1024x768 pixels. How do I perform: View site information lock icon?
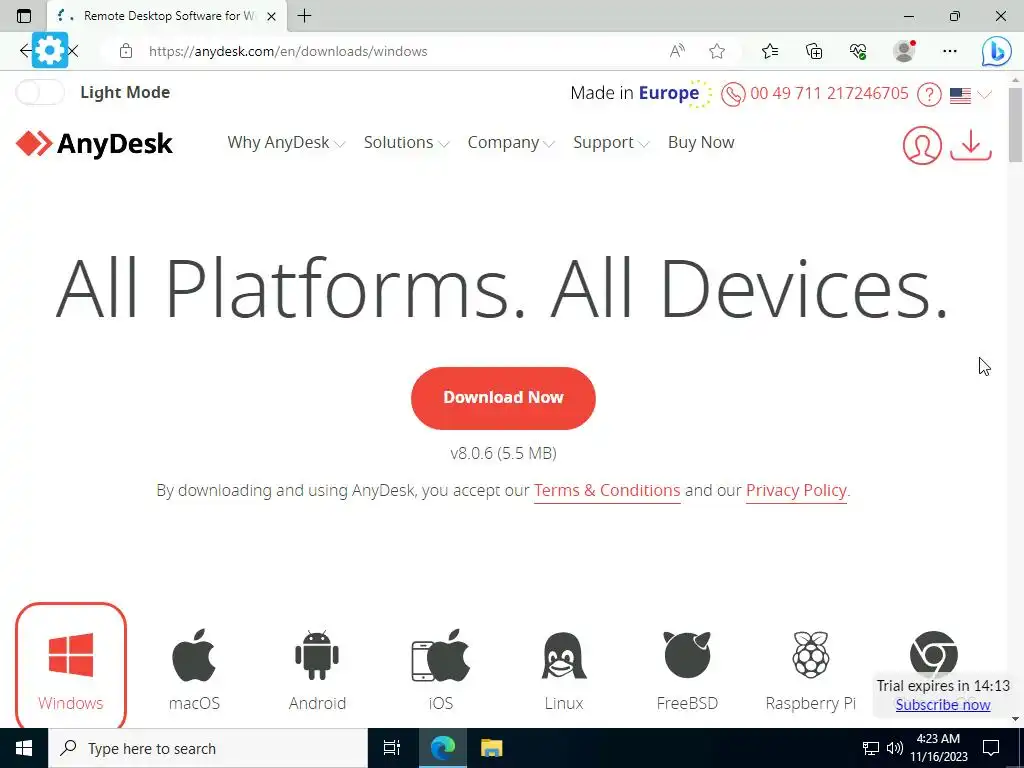coord(126,51)
